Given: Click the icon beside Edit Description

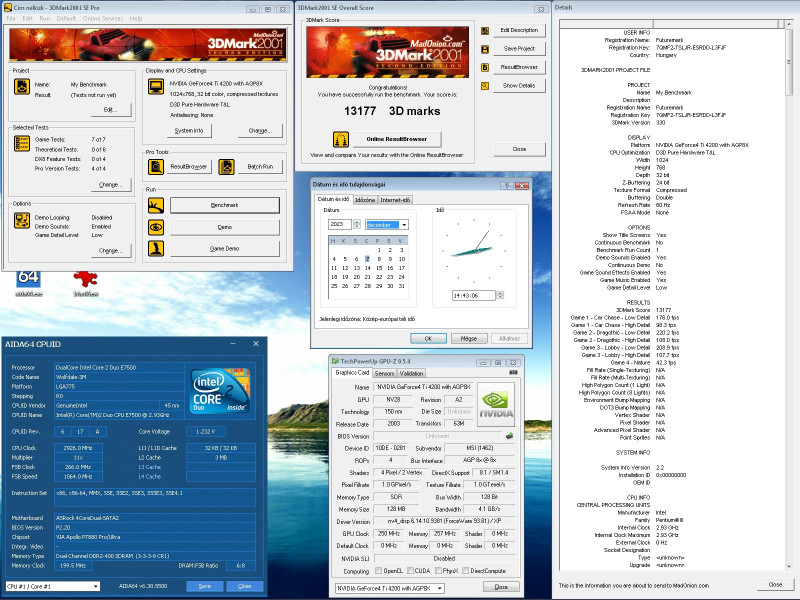Looking at the screenshot, I should [x=485, y=31].
